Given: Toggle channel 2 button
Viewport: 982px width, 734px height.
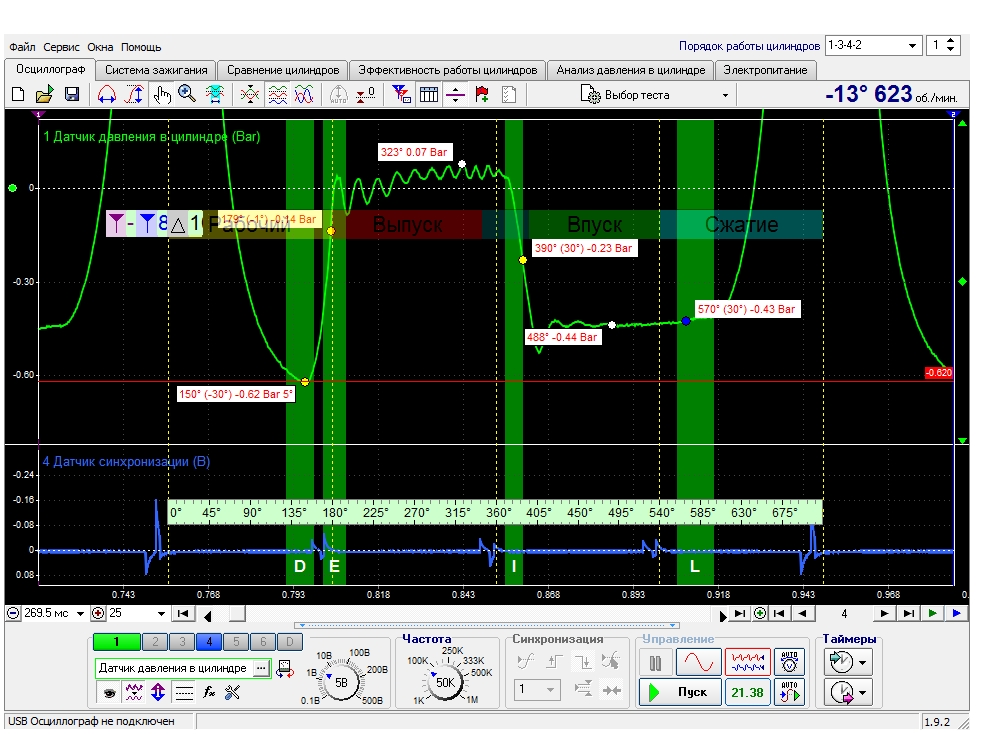Looking at the screenshot, I should [155, 641].
